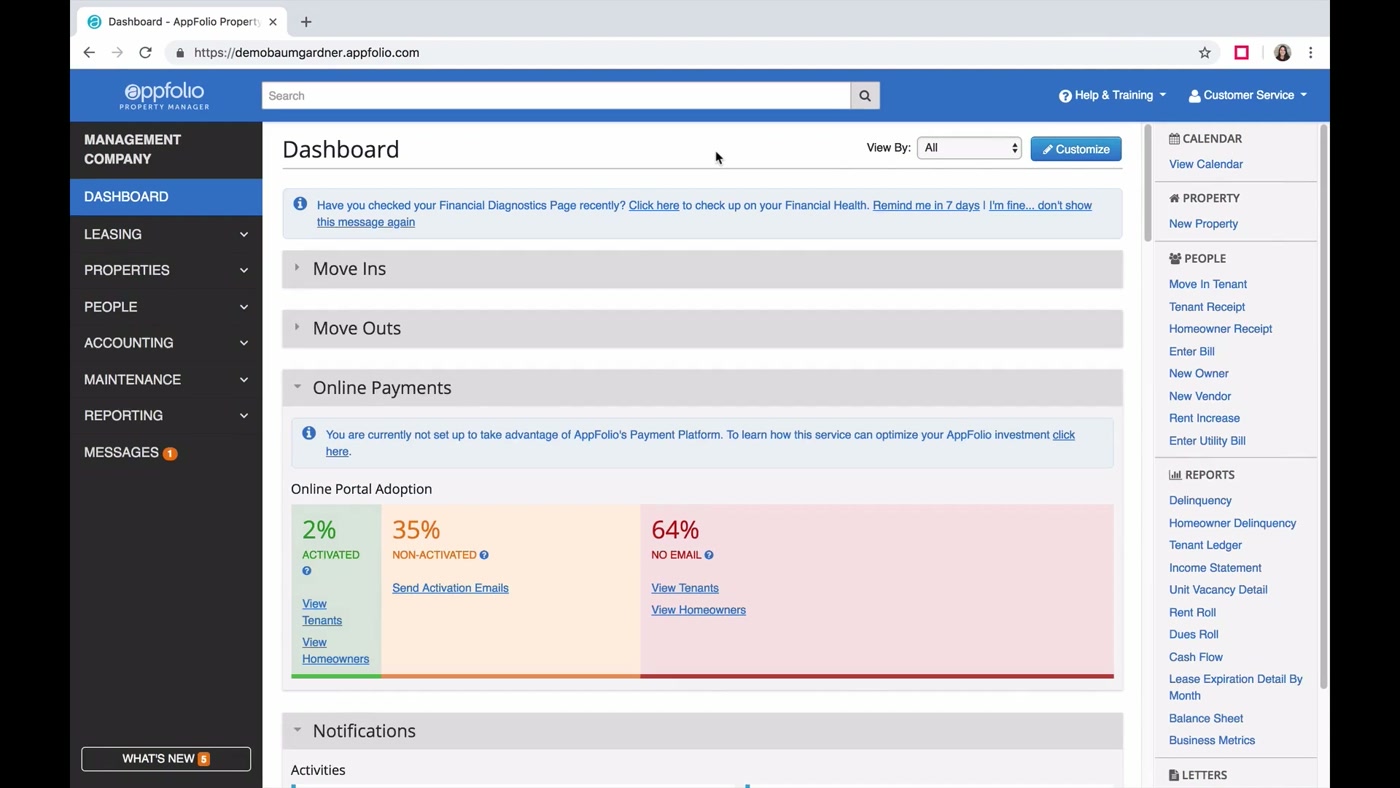Click the What's New count badge
The image size is (1400, 788).
[204, 759]
